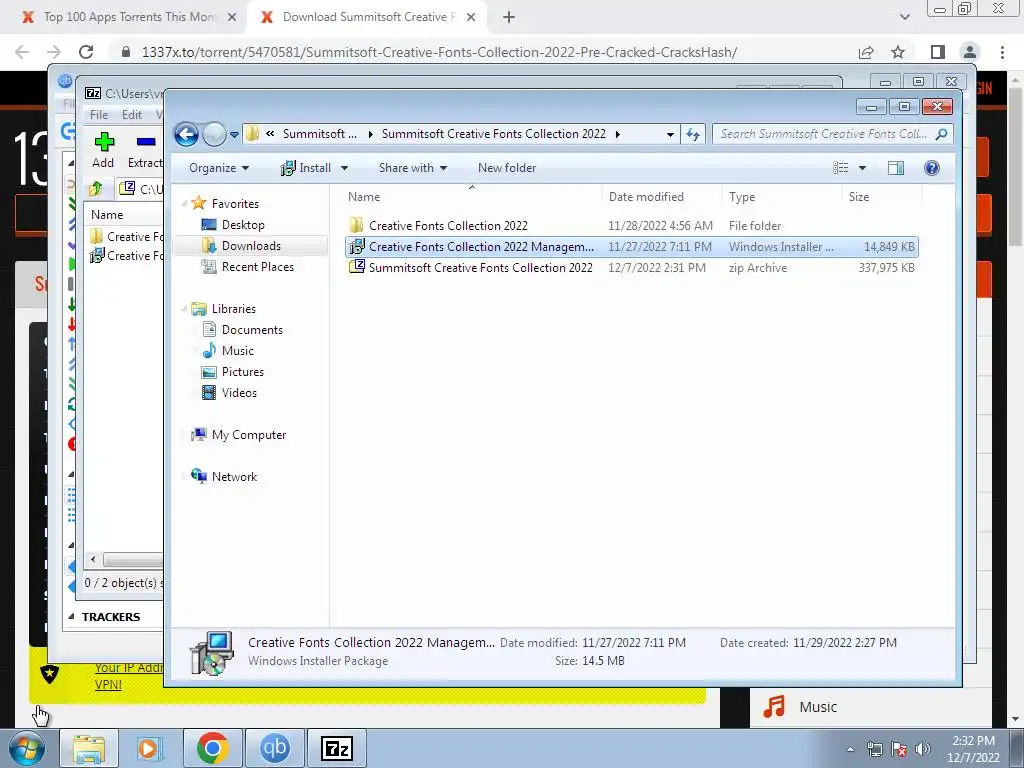Bookmark this page with the star icon
Viewport: 1024px width, 768px height.
tap(898, 52)
